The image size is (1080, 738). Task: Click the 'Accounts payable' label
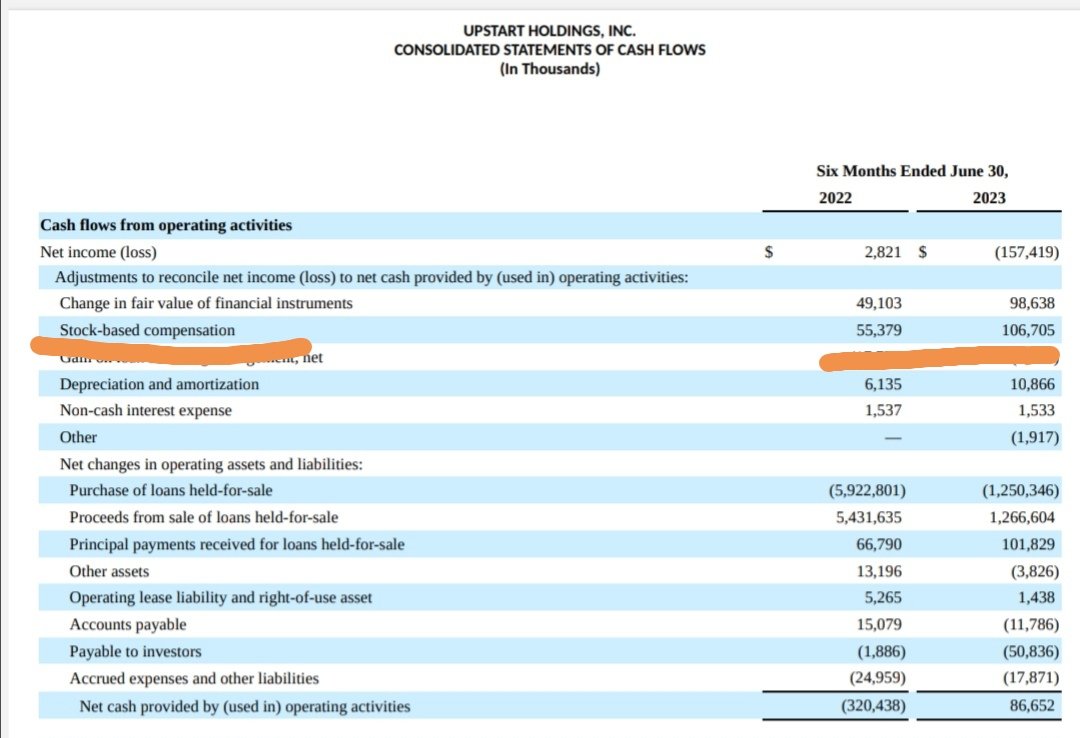click(x=127, y=625)
